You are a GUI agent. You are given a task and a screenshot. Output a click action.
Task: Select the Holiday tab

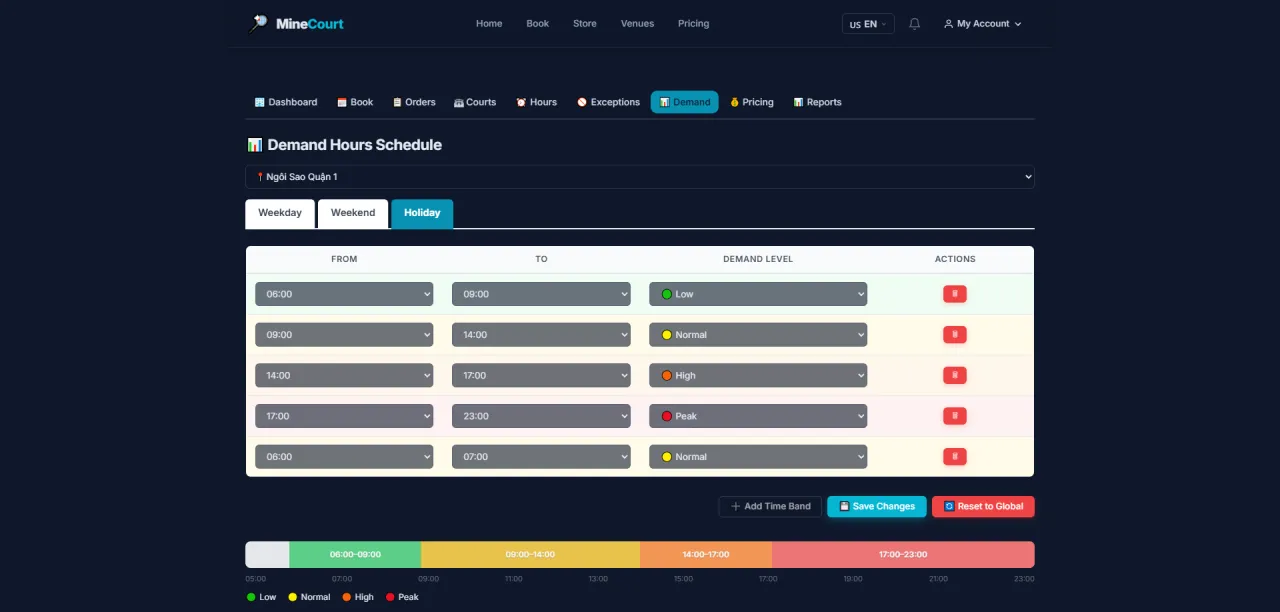(422, 213)
